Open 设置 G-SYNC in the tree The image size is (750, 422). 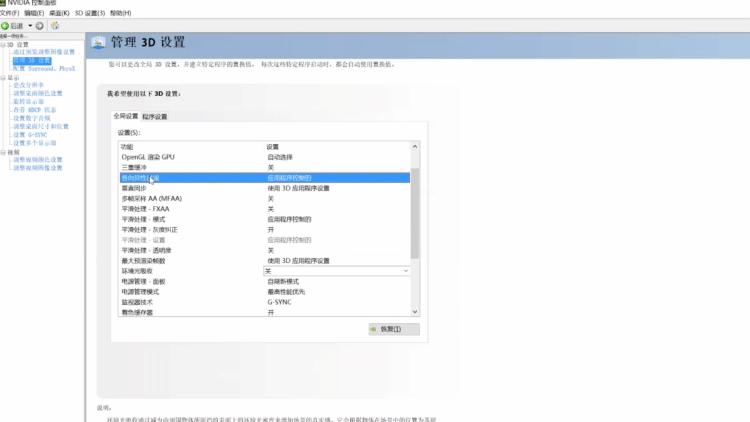(x=30, y=135)
